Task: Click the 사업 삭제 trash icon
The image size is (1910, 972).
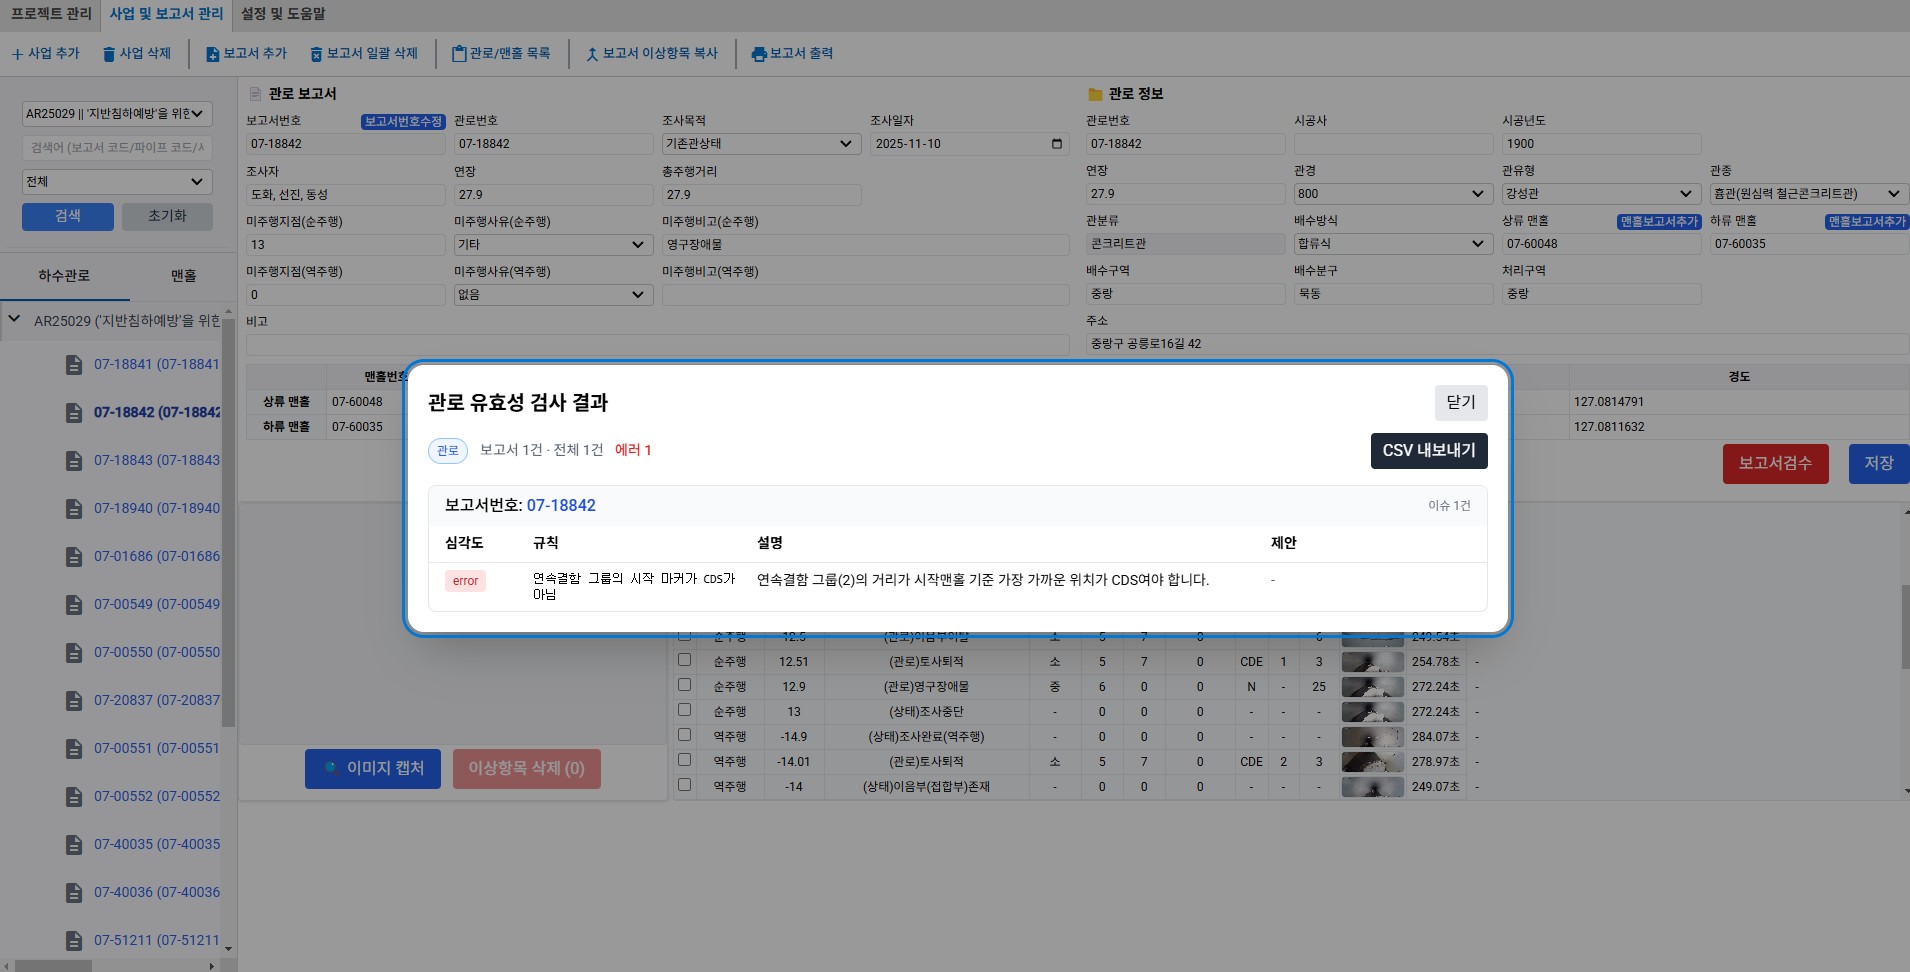Action: 109,54
